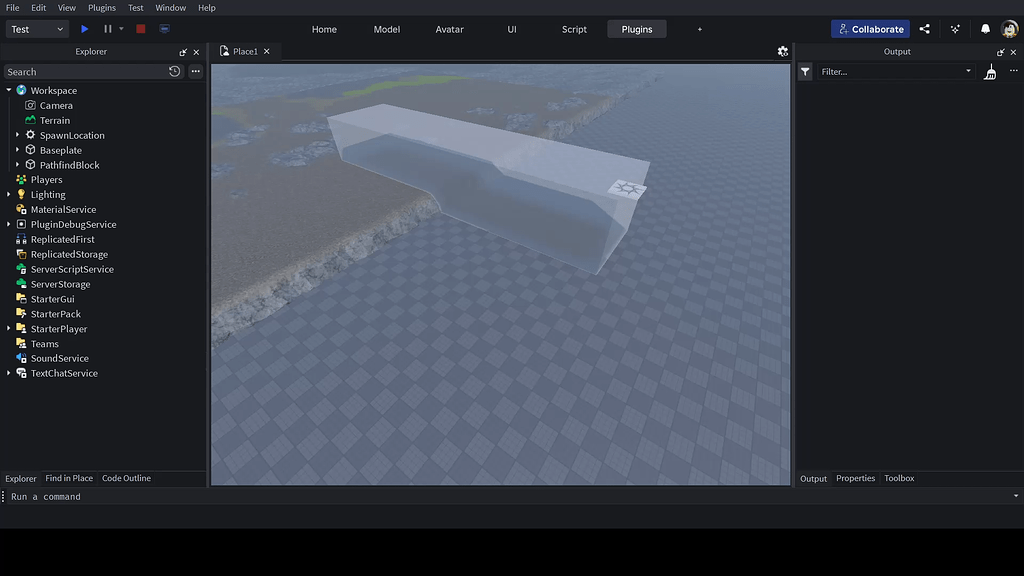Click the Output filter funnel icon
1024x576 pixels.
coord(805,72)
